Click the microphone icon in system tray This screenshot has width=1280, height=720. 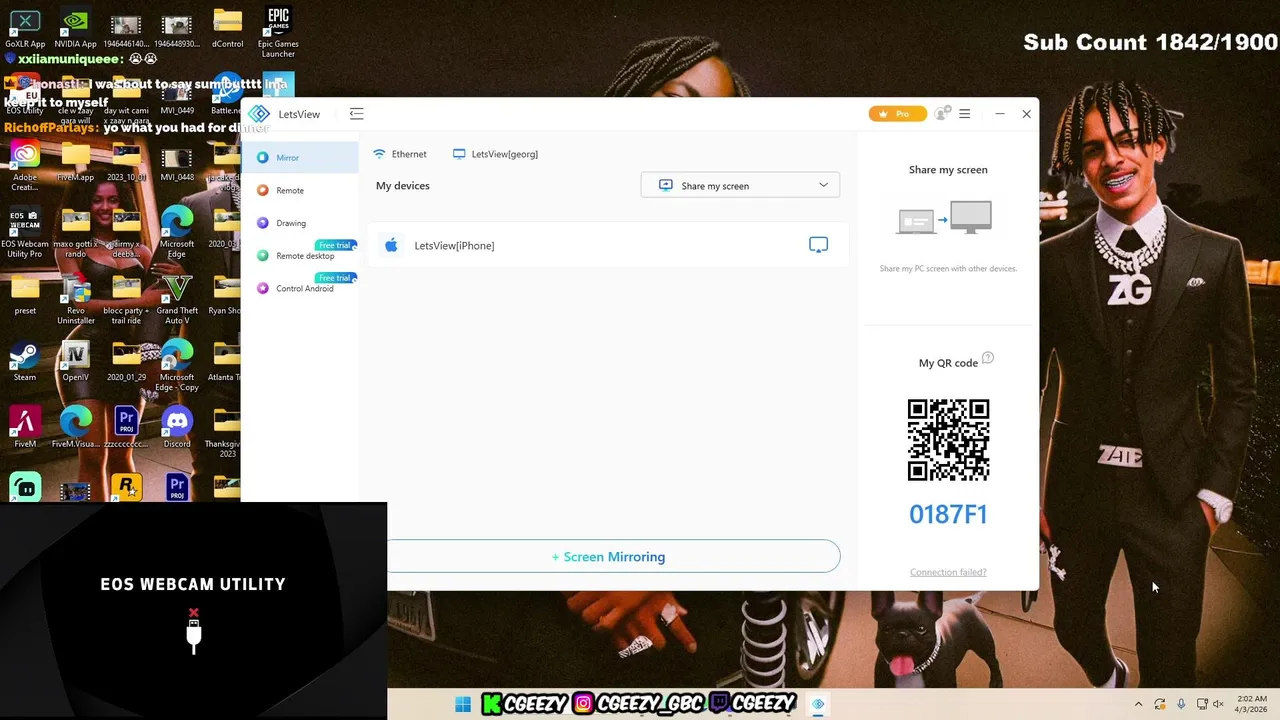click(x=1181, y=704)
